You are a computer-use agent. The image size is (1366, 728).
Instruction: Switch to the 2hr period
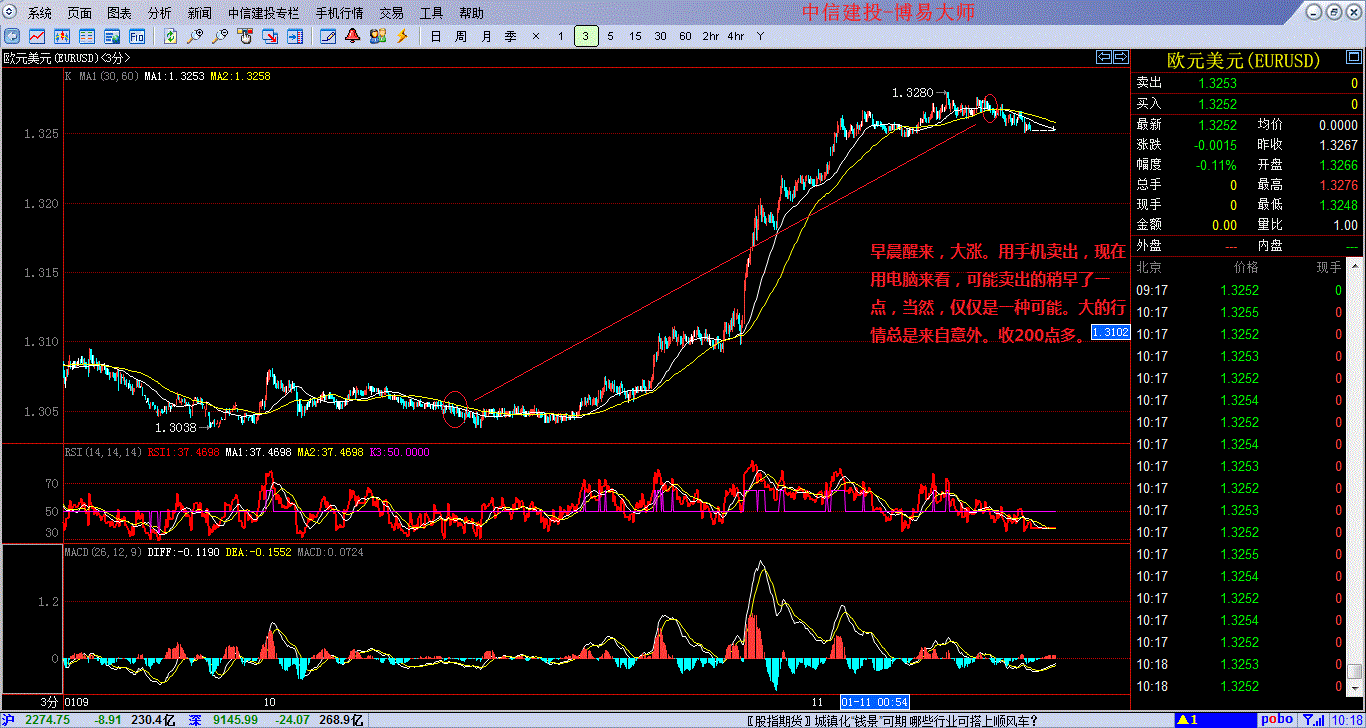[x=711, y=36]
